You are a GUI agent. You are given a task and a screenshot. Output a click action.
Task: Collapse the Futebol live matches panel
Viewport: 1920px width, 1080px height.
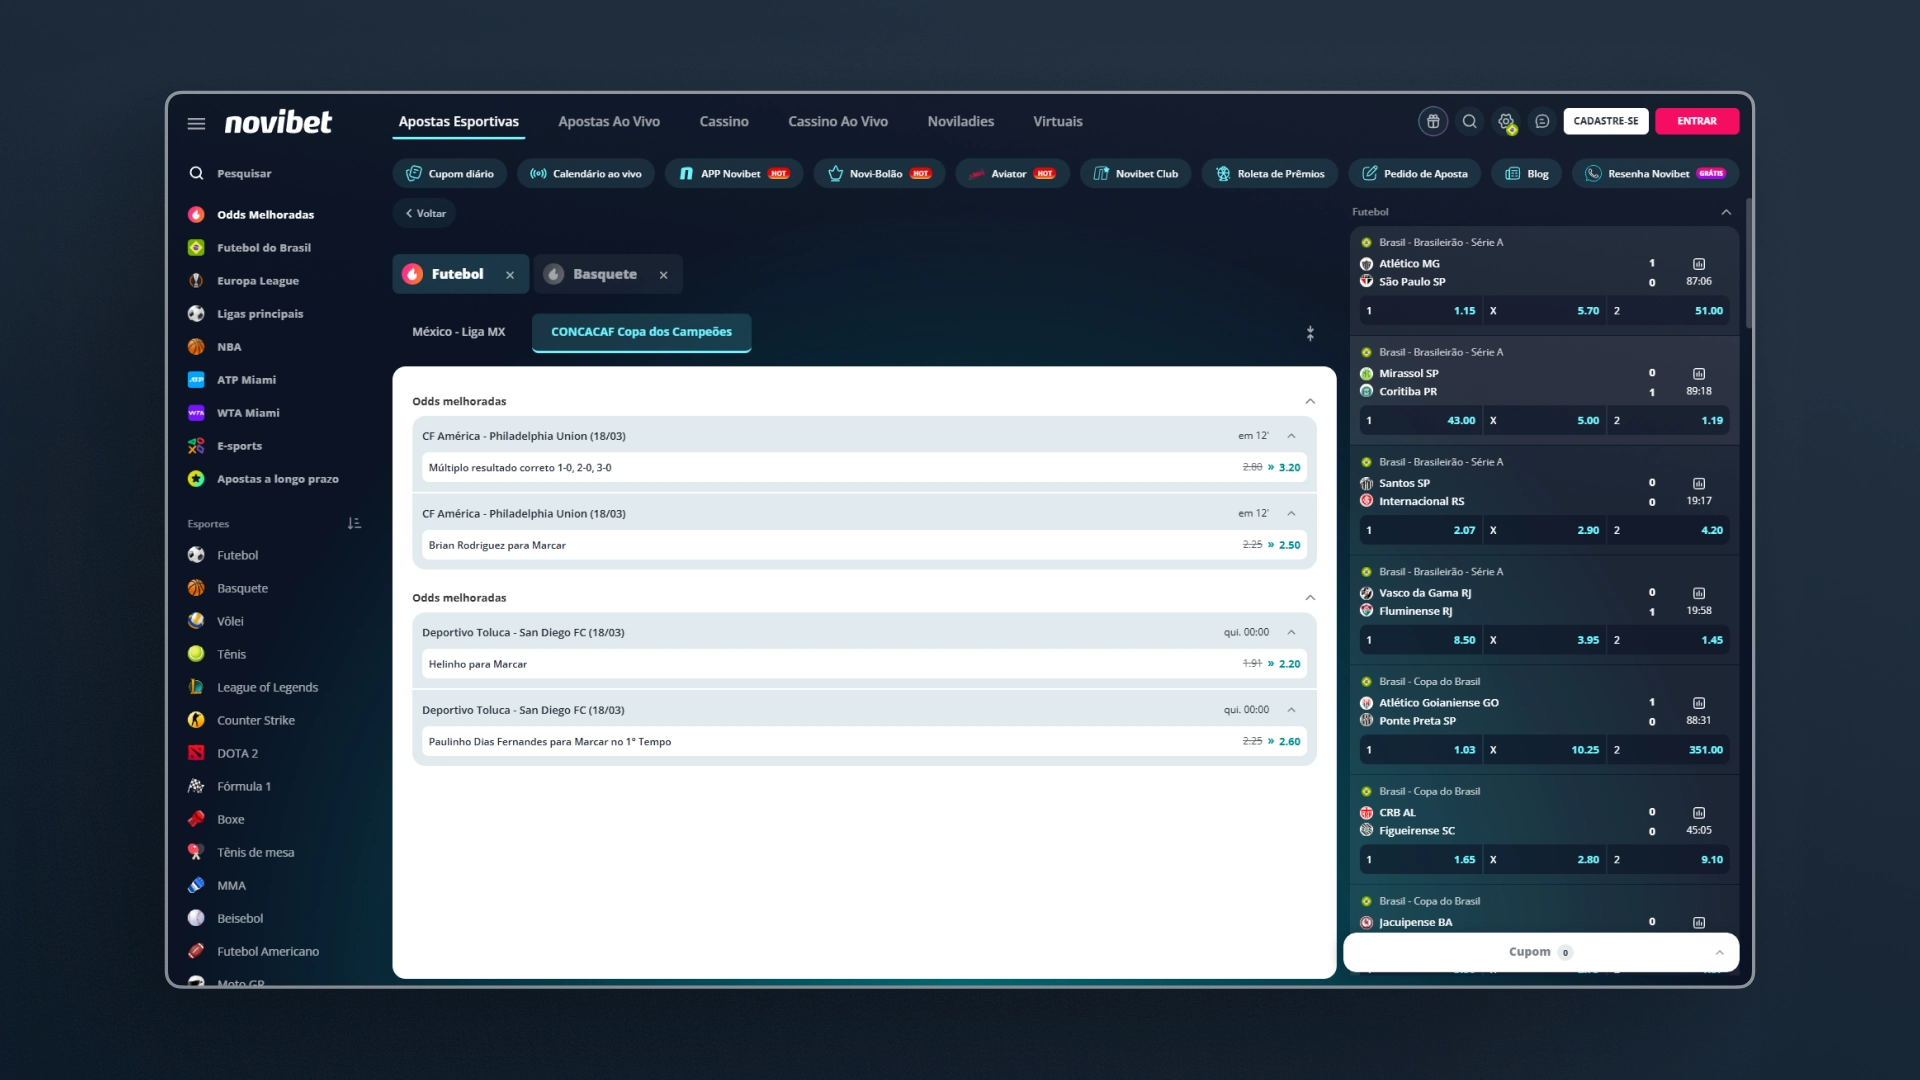coord(1726,212)
